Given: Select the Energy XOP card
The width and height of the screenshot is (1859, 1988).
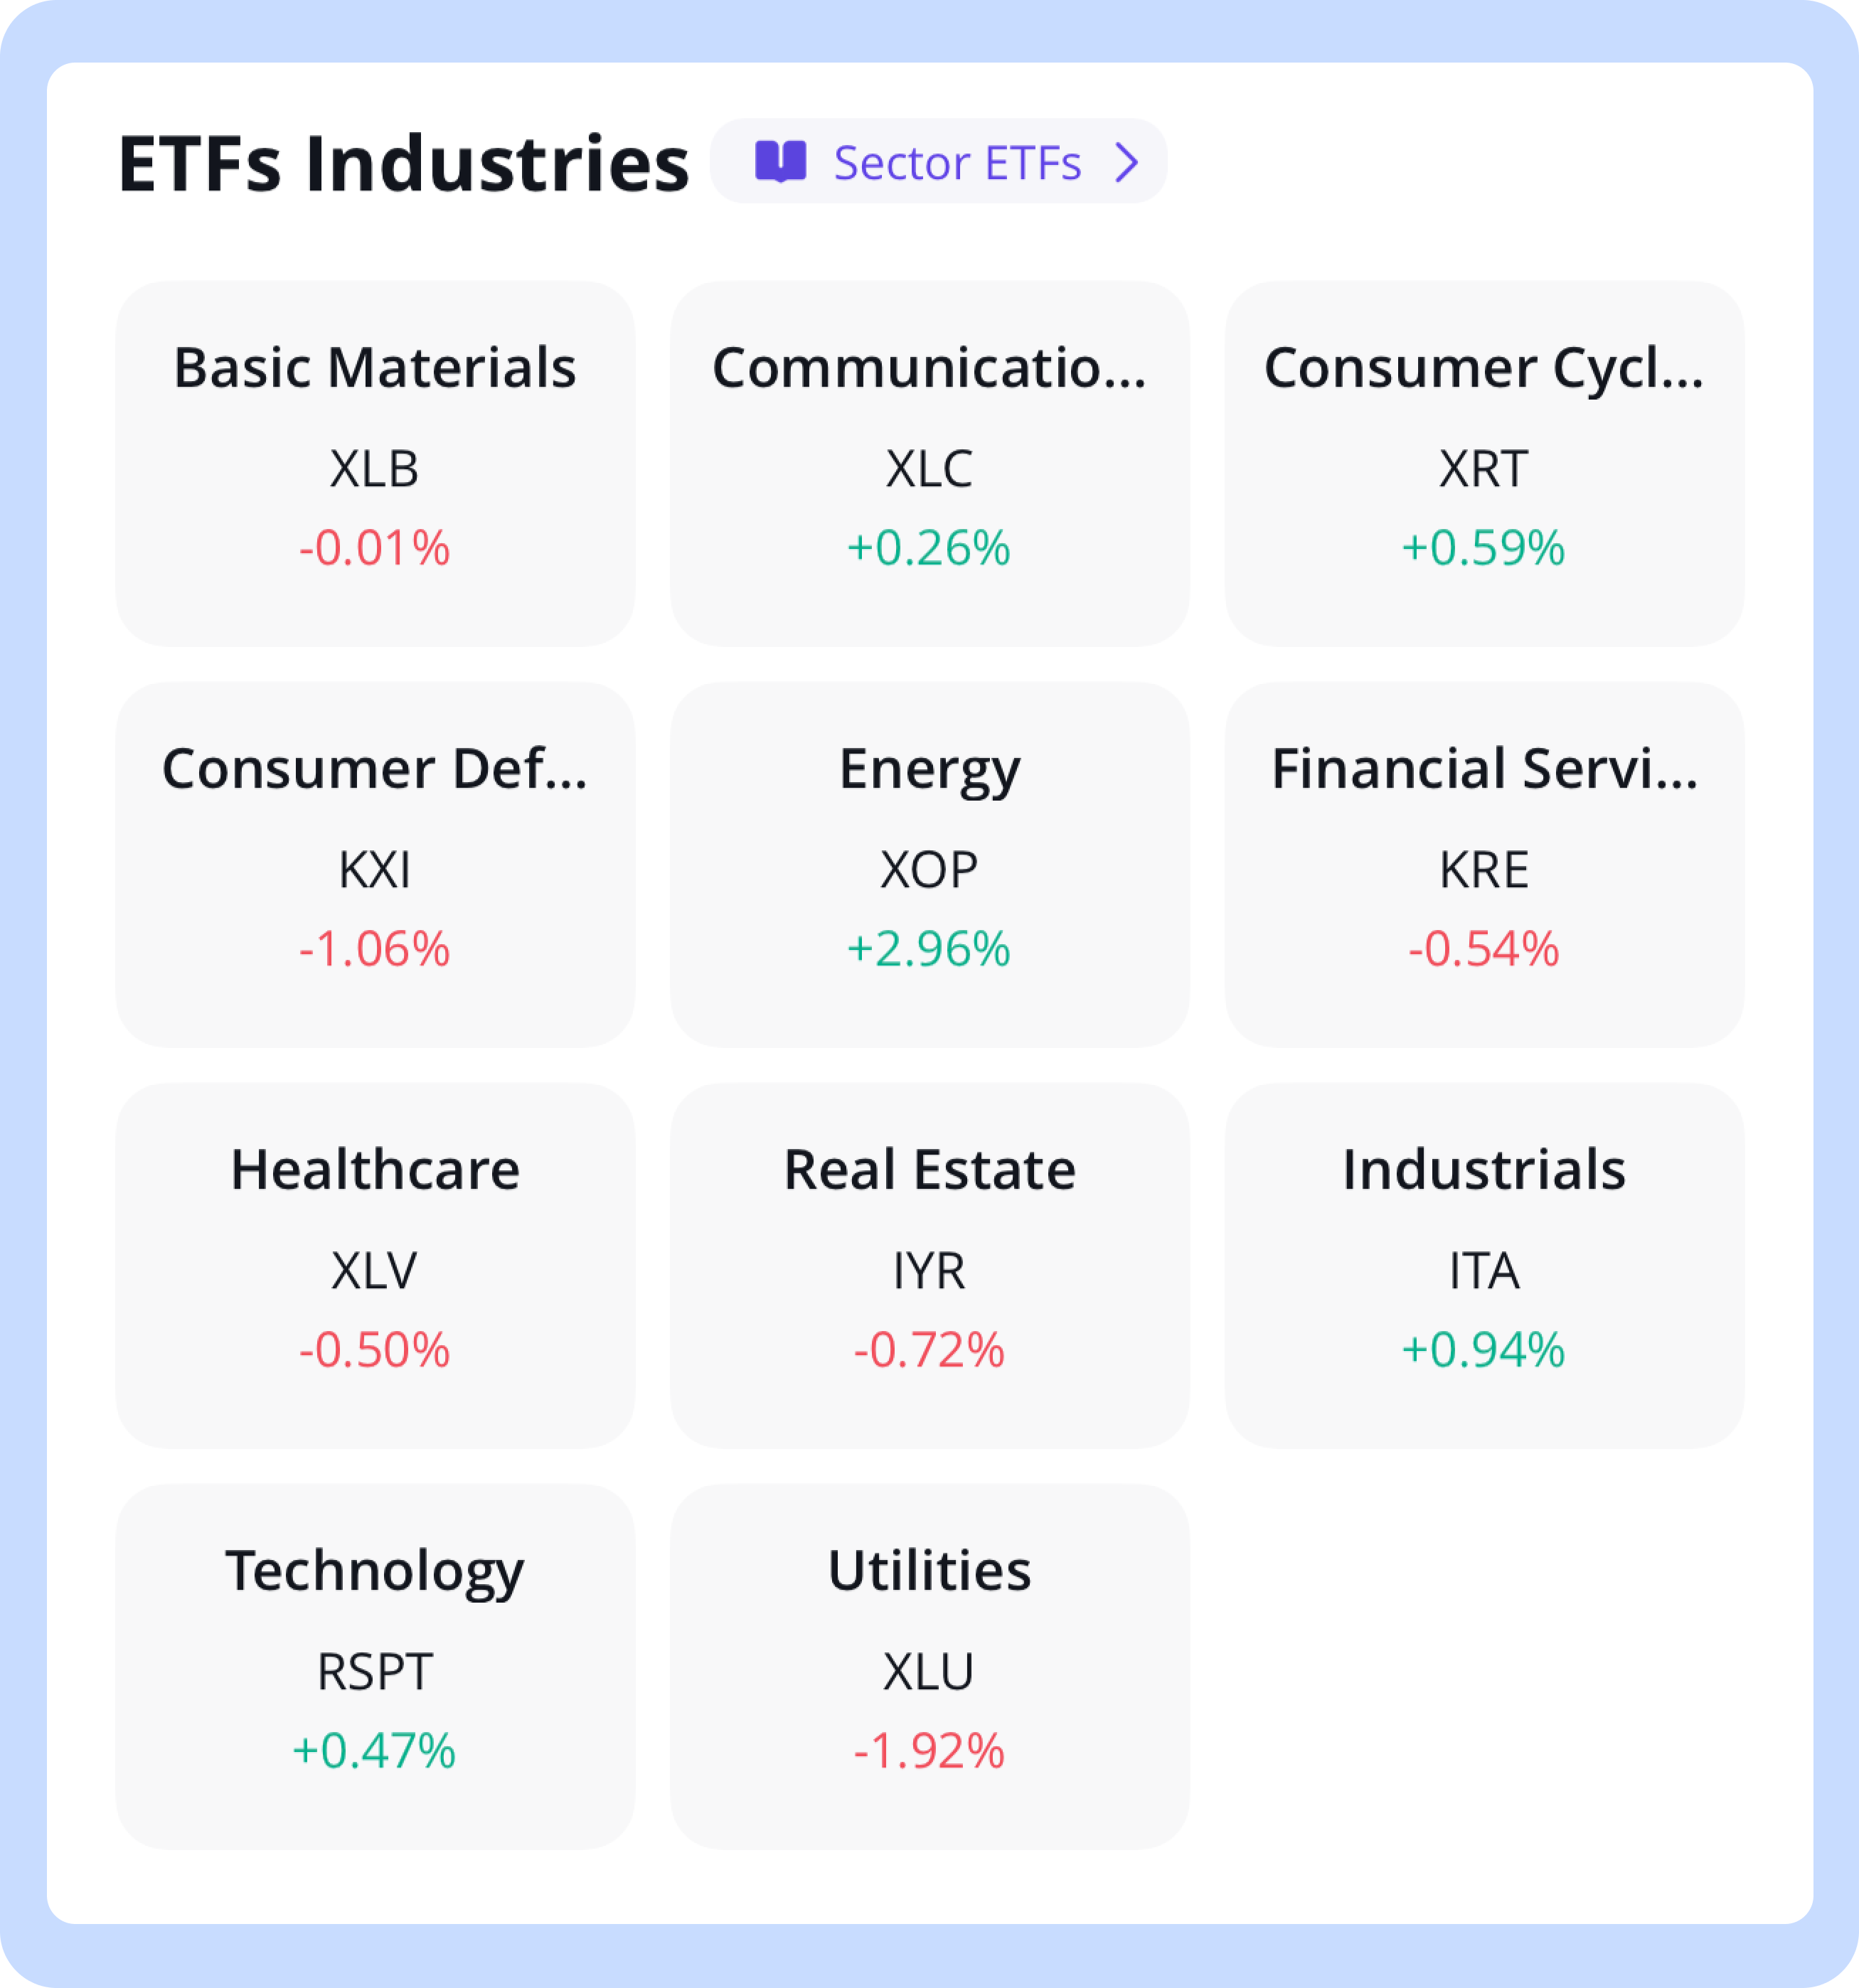Looking at the screenshot, I should point(929,864).
